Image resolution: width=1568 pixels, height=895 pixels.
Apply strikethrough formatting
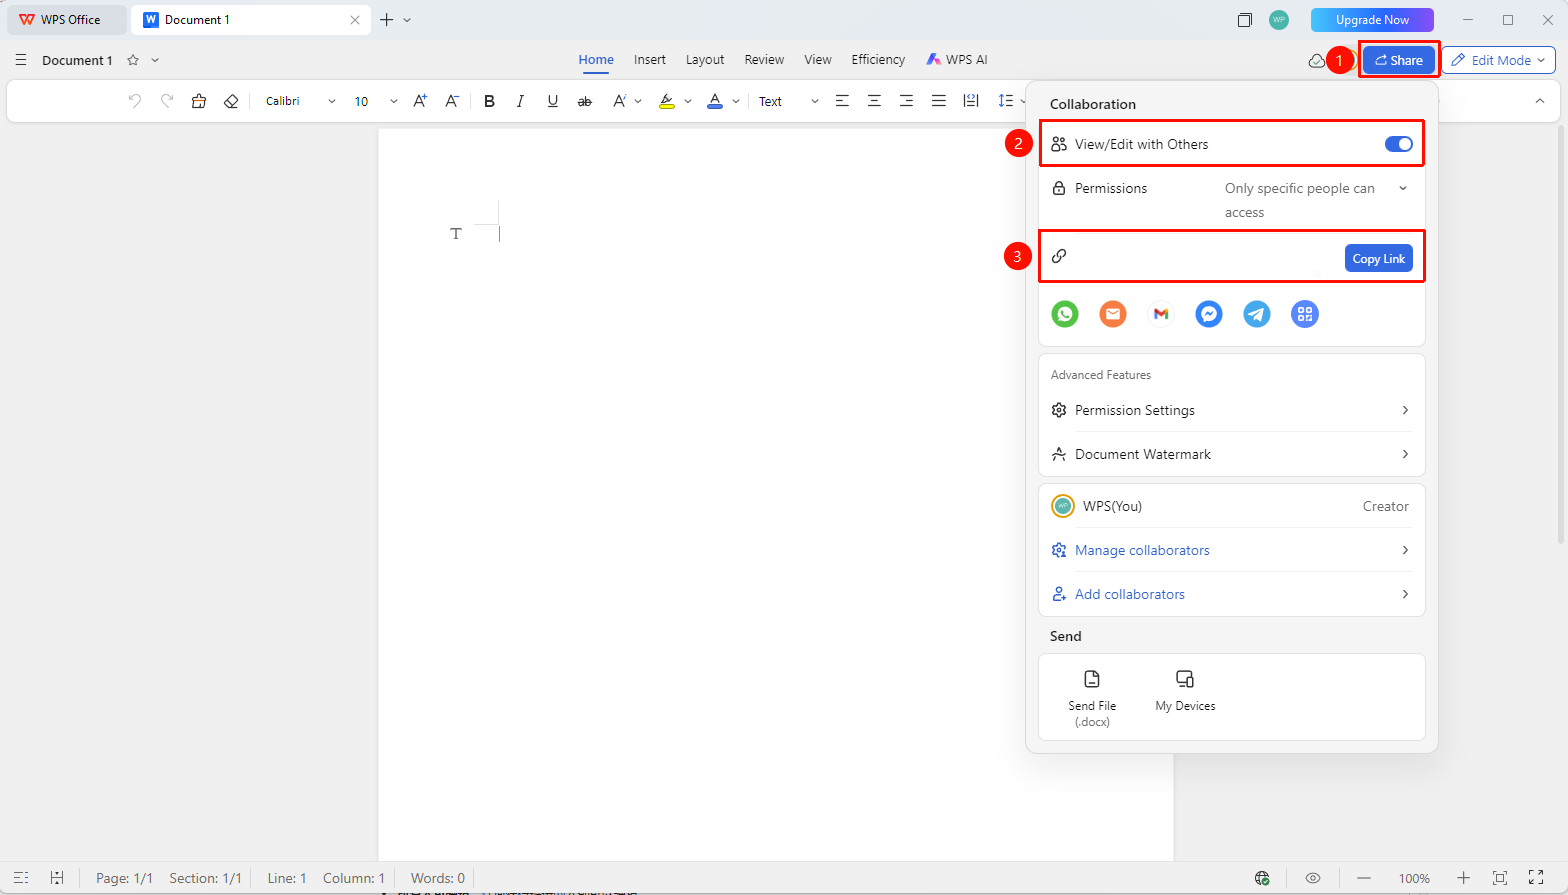(585, 101)
